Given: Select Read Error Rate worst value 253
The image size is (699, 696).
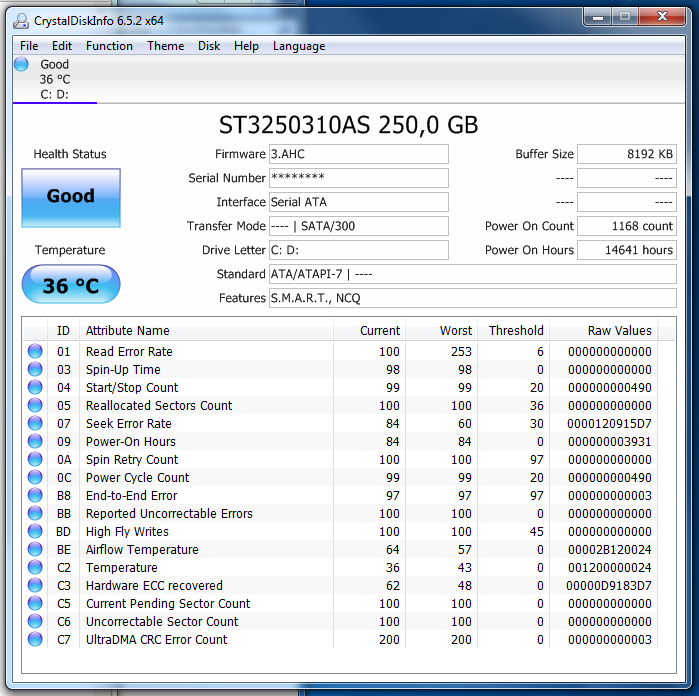Looking at the screenshot, I should [461, 351].
